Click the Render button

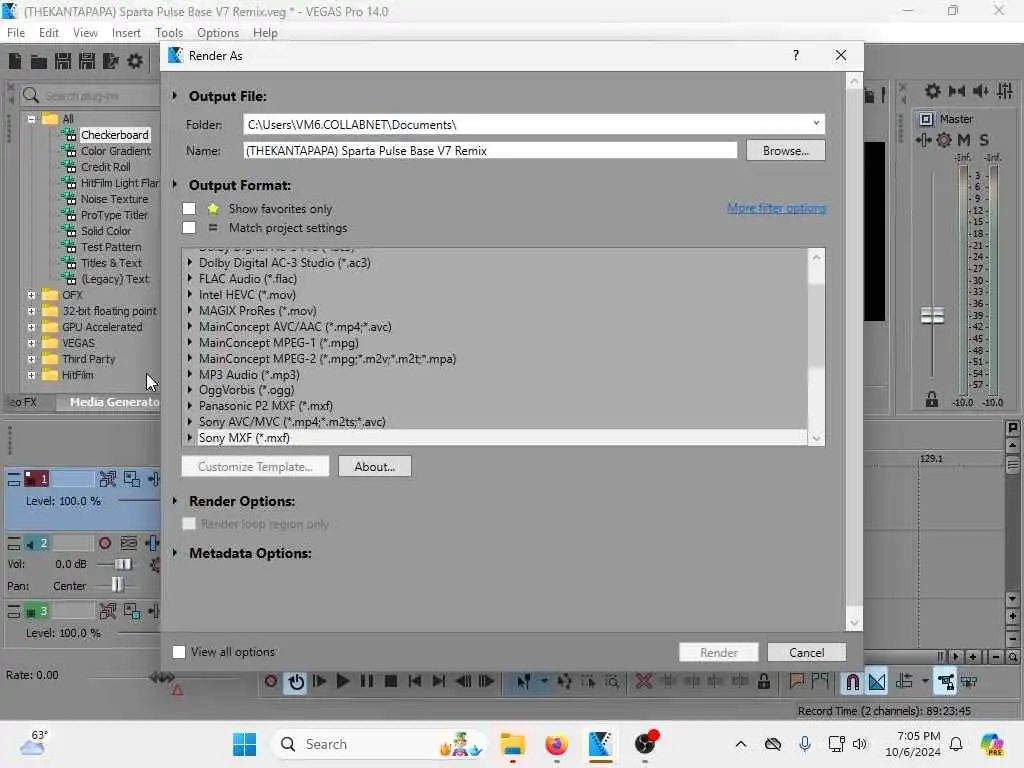(x=718, y=652)
